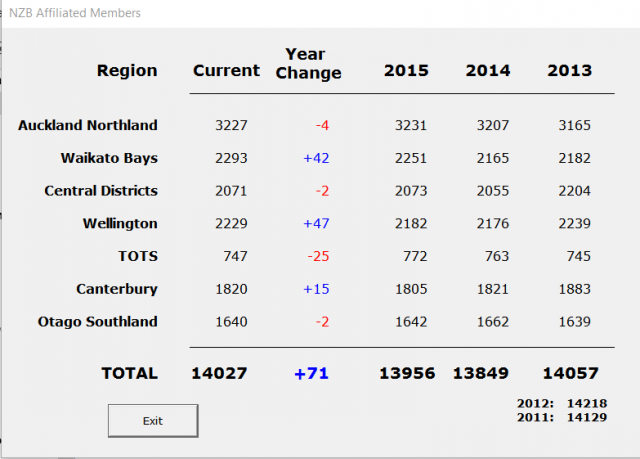Screen dimensions: 640x459
Task: Select the 2014 total 13849
Action: (x=480, y=373)
